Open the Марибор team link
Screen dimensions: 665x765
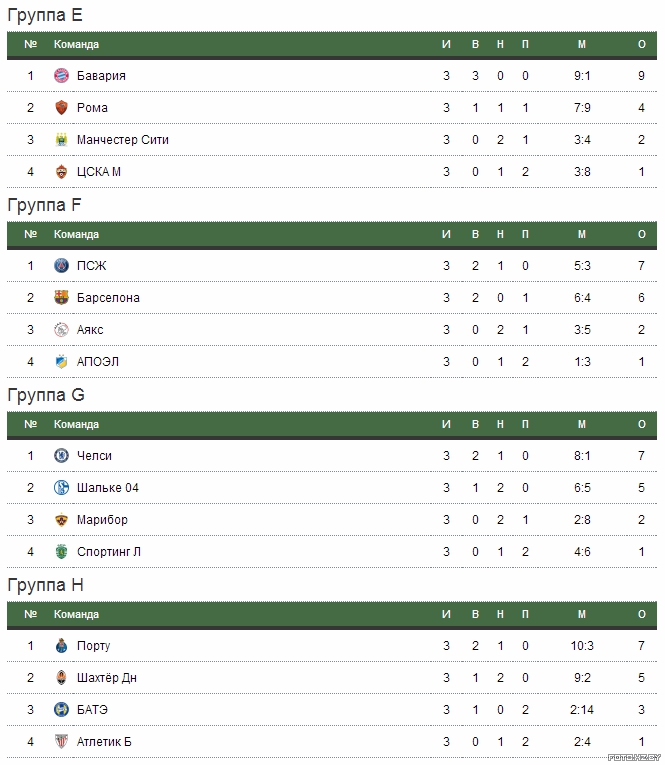coord(102,520)
